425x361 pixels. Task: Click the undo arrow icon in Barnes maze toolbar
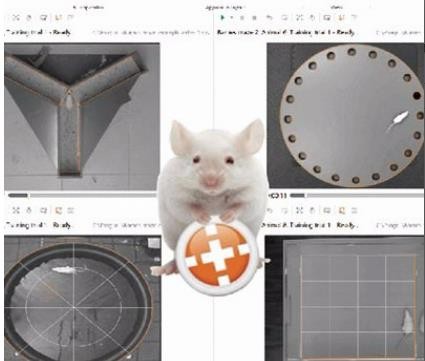click(x=270, y=17)
